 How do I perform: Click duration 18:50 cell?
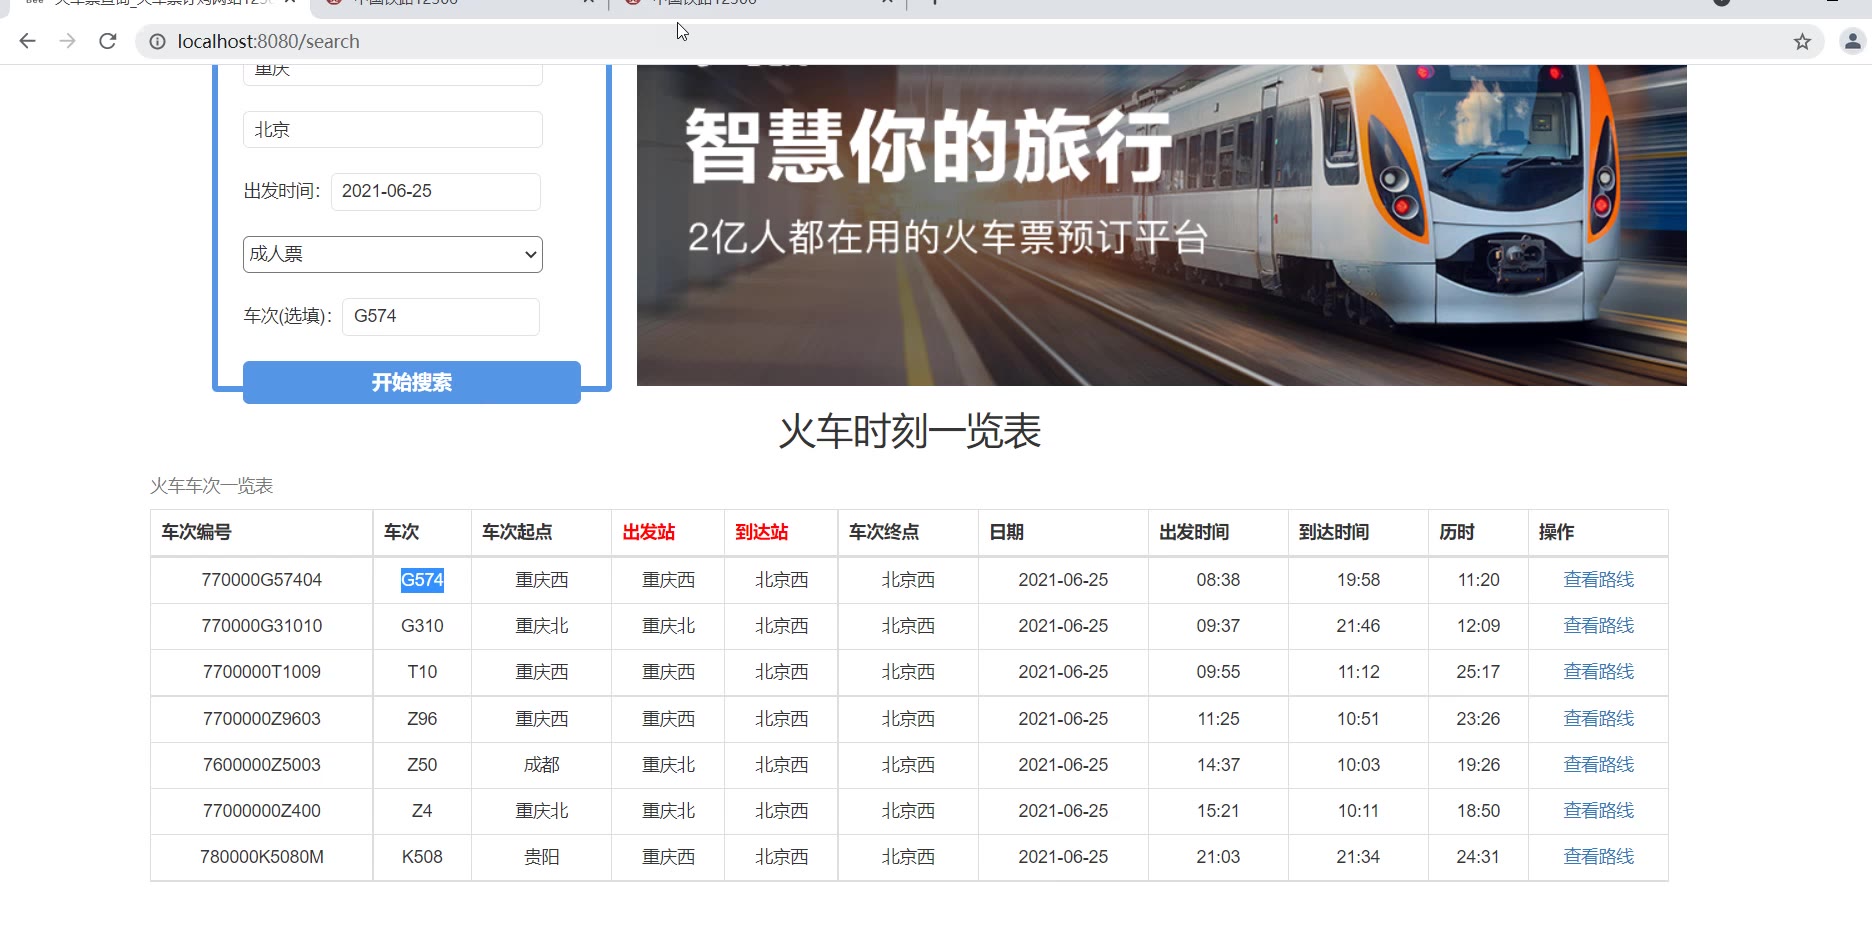point(1478,811)
